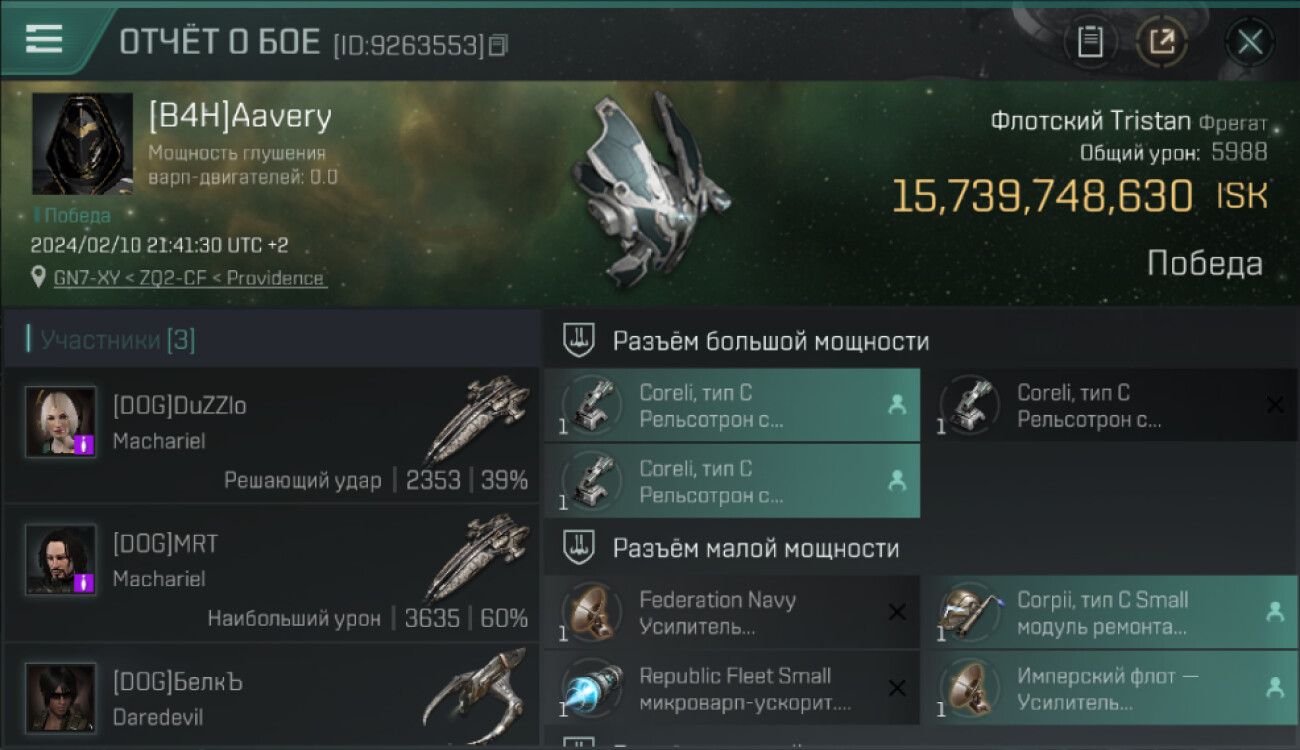Close the battle report window

tap(1250, 42)
